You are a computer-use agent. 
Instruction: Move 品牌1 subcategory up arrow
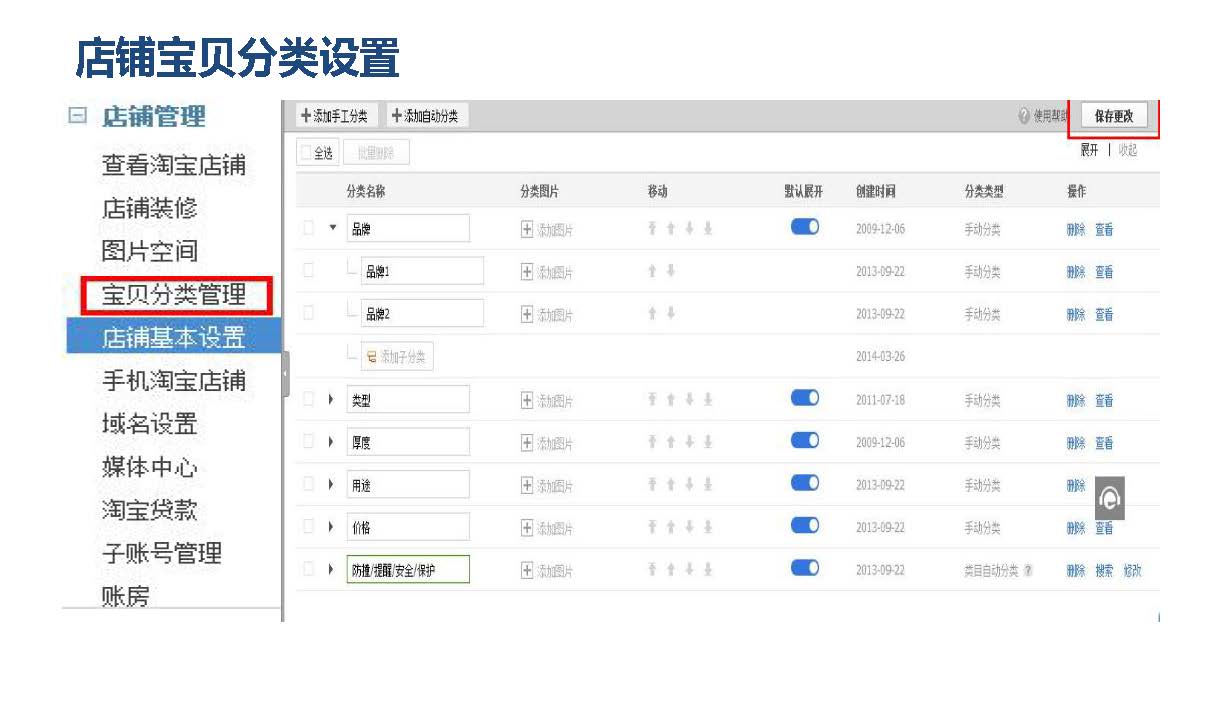pos(653,271)
